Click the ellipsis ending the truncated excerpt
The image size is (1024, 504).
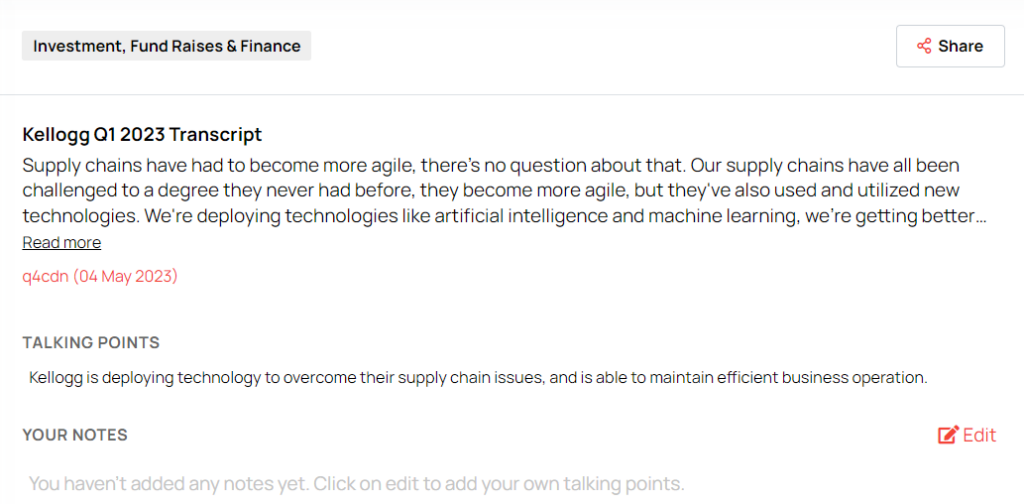coord(981,216)
